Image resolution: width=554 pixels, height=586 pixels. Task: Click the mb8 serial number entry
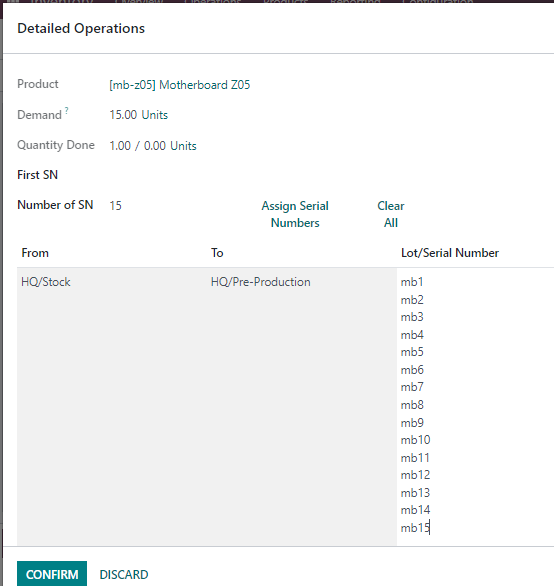(x=412, y=405)
